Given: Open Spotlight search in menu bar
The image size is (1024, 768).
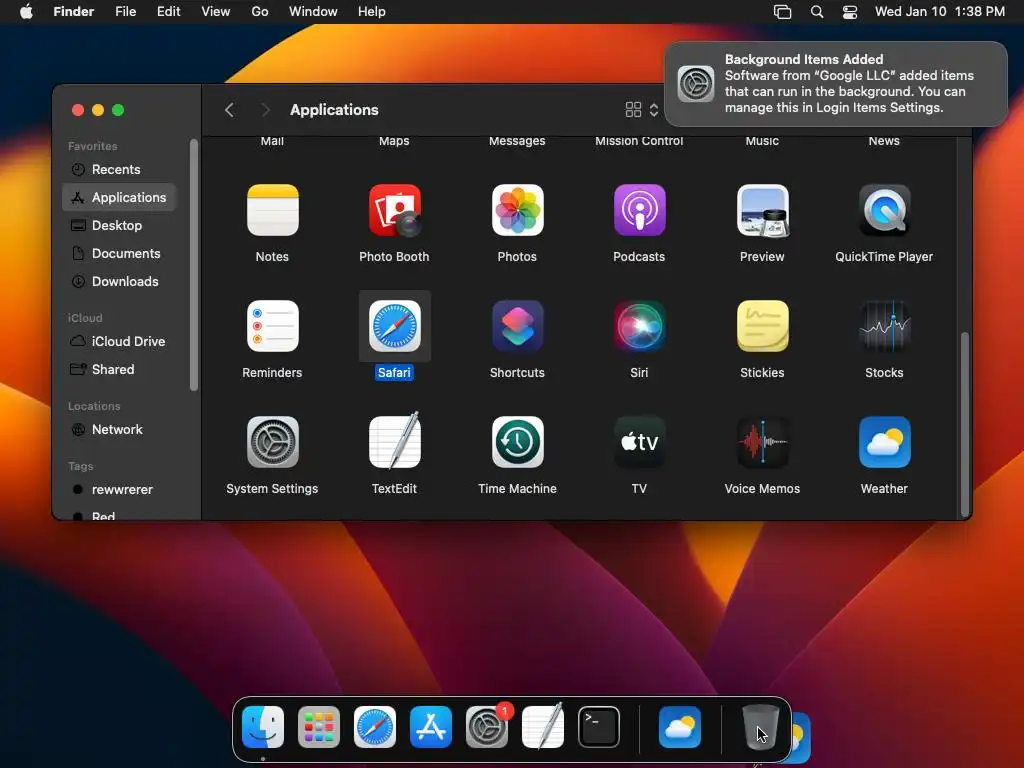Looking at the screenshot, I should point(817,12).
